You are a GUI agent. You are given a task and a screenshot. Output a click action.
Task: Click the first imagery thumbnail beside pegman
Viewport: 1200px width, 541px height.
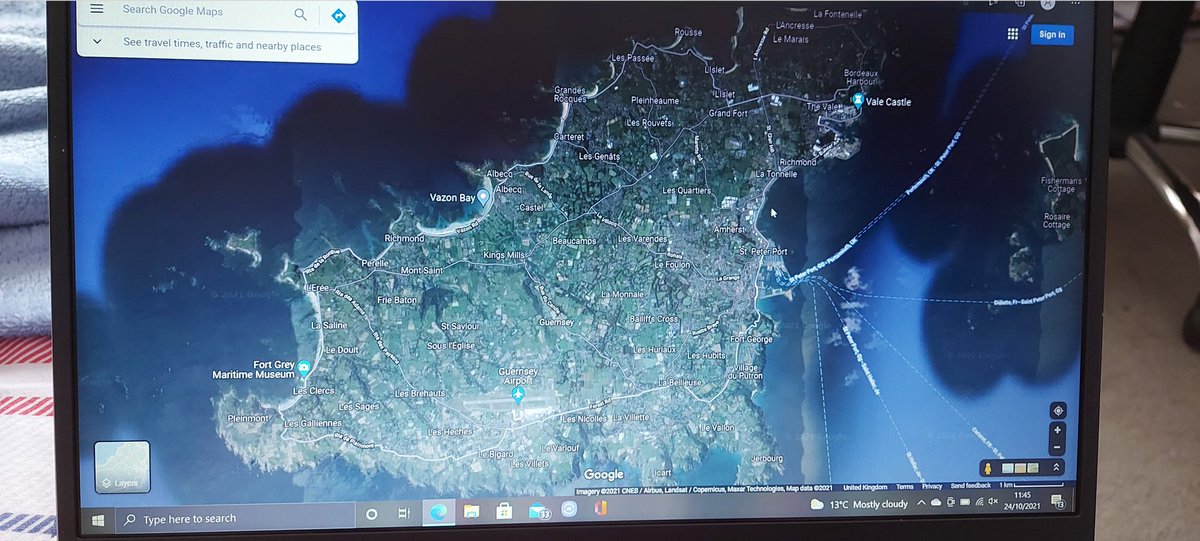point(1008,468)
